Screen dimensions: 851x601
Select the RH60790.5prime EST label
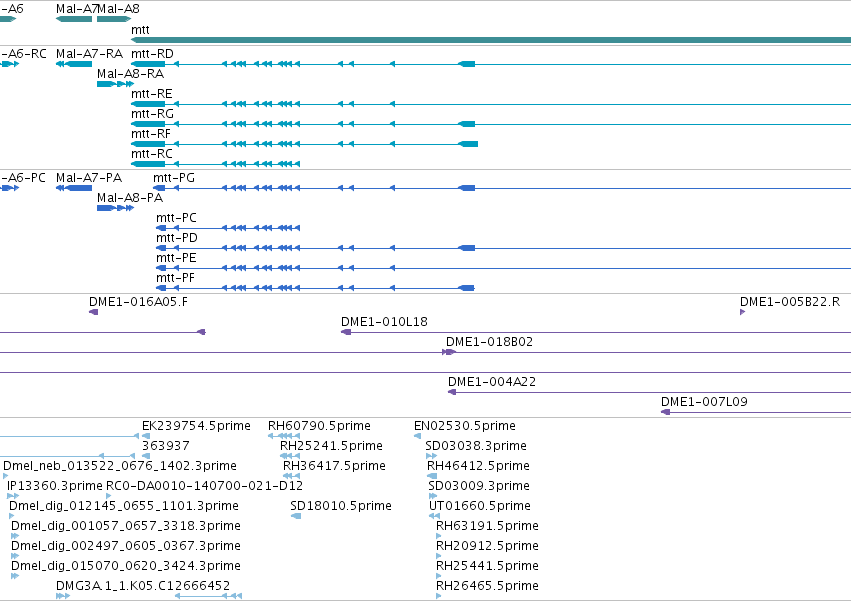coord(320,427)
